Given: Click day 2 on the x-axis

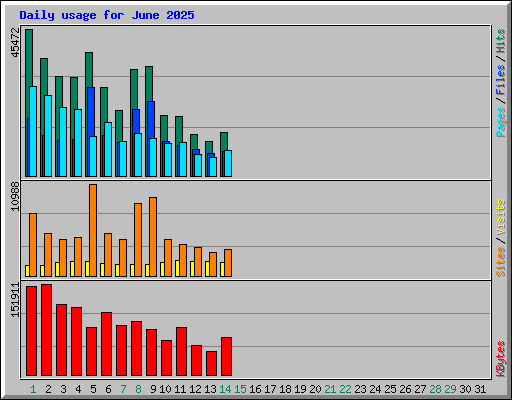Looking at the screenshot, I should pyautogui.click(x=48, y=389).
